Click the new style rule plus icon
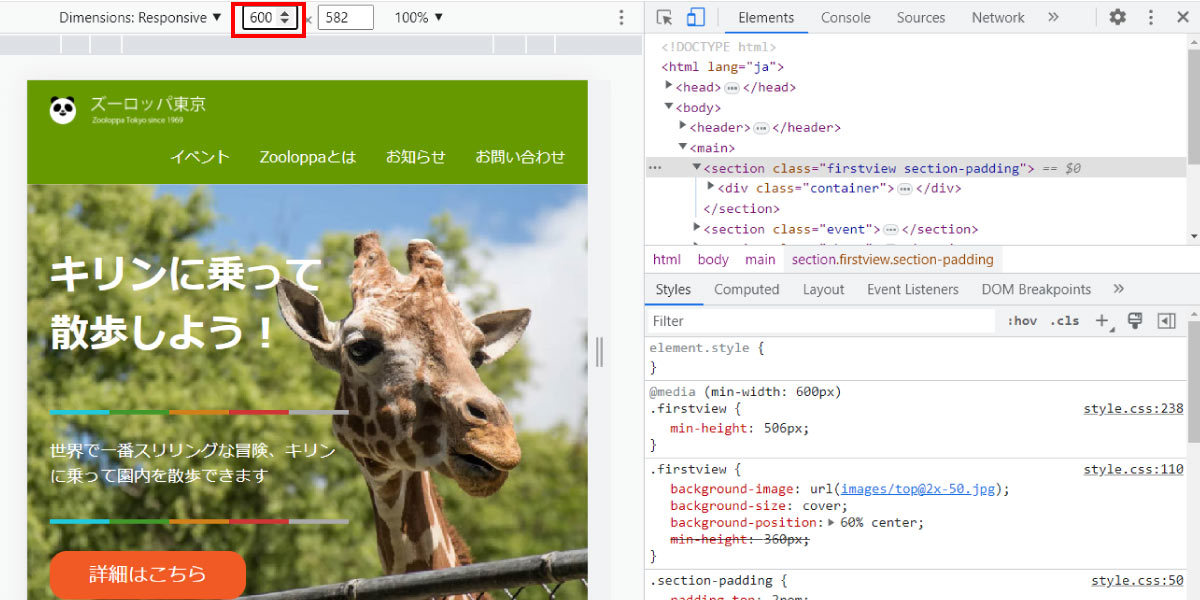Viewport: 1200px width, 600px height. 1102,321
